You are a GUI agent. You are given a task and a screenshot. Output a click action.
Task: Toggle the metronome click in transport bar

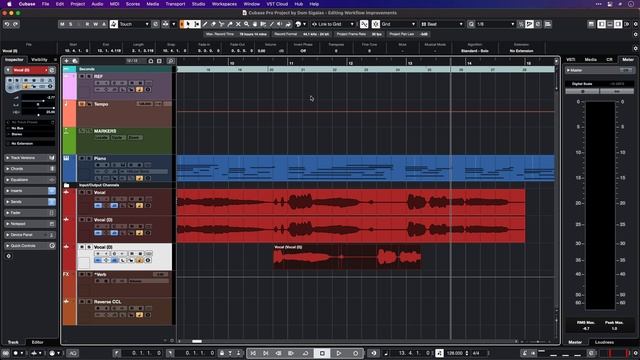tap(524, 353)
